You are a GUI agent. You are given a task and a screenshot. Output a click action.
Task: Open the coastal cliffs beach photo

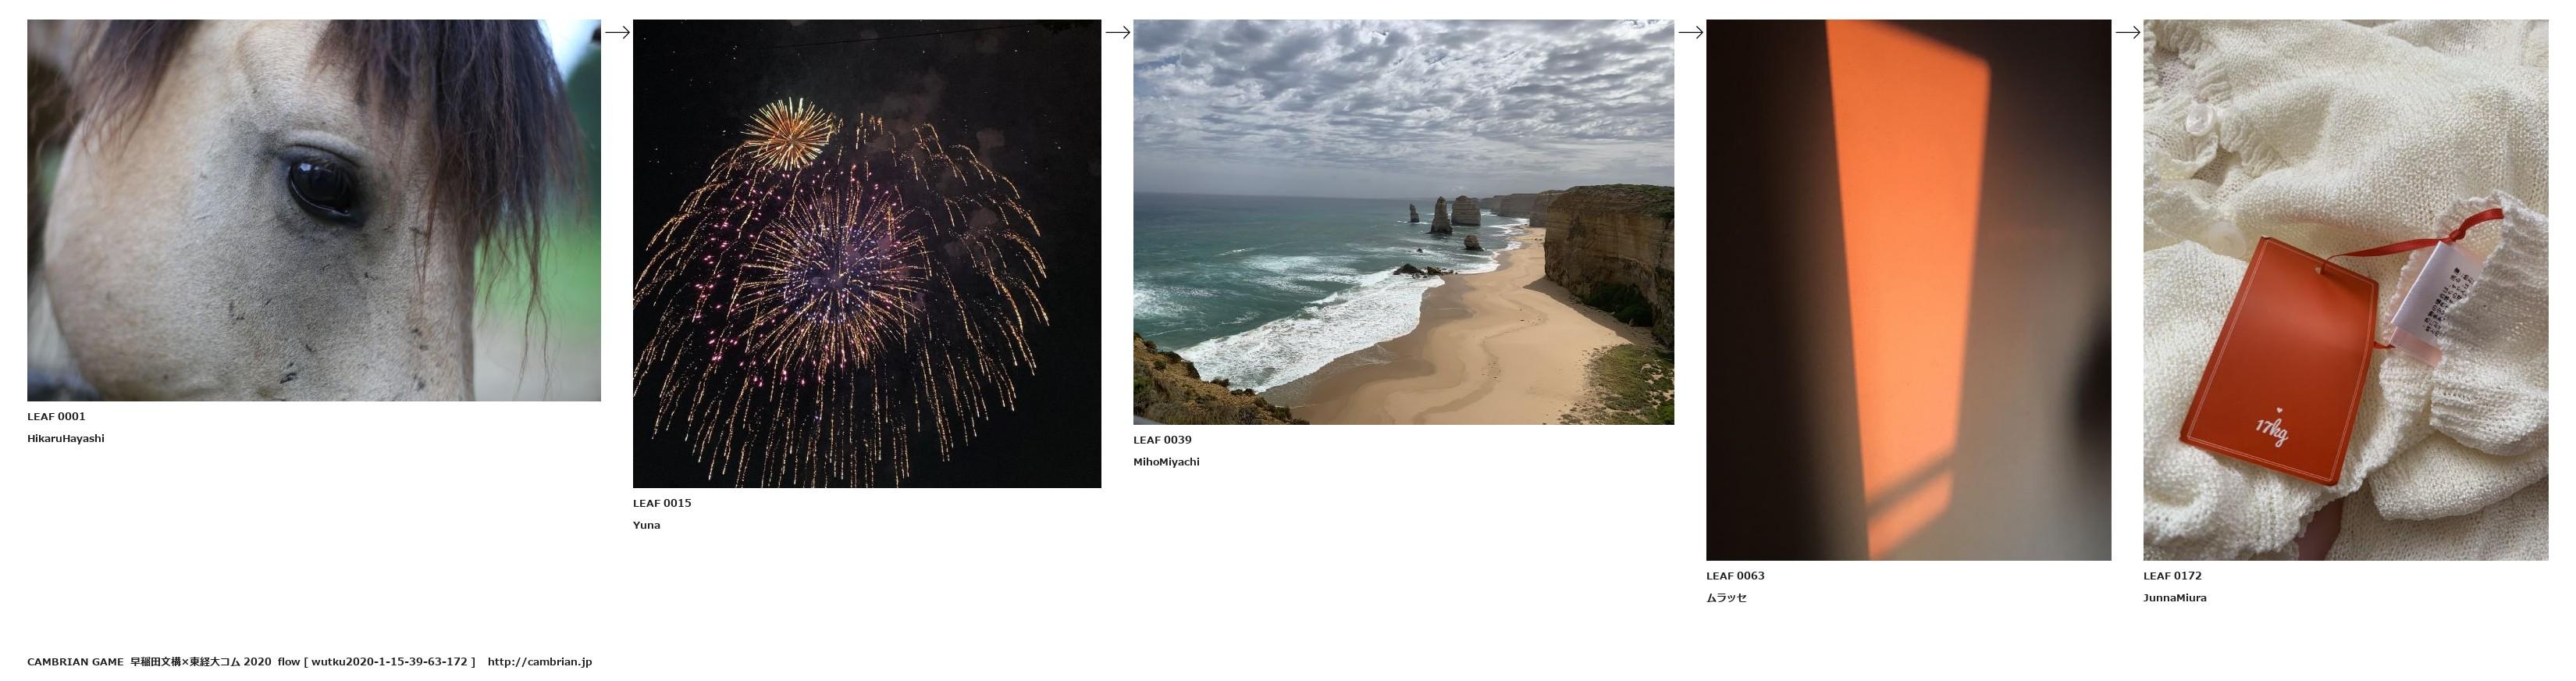click(1403, 222)
